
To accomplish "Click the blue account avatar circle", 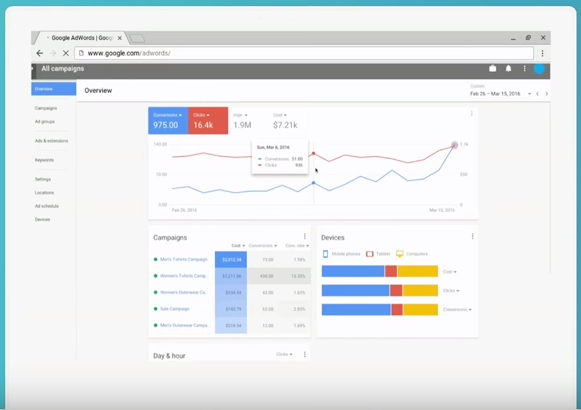I will click(539, 69).
